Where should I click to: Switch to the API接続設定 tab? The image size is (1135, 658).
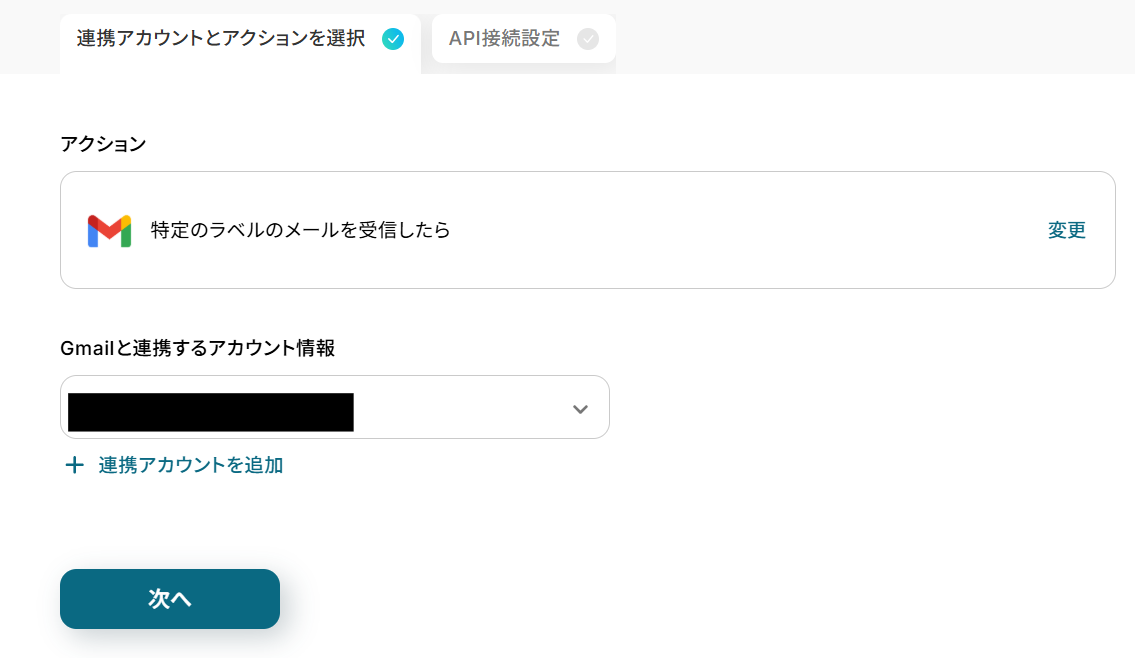523,39
